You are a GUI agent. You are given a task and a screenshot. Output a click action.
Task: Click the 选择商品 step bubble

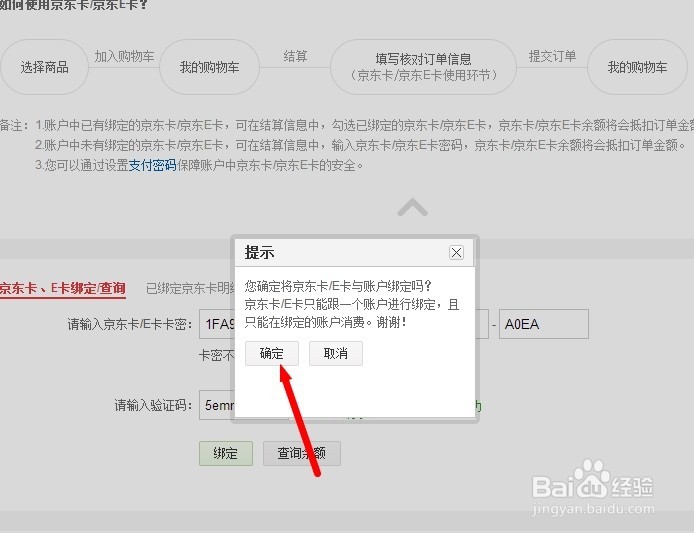[45, 67]
